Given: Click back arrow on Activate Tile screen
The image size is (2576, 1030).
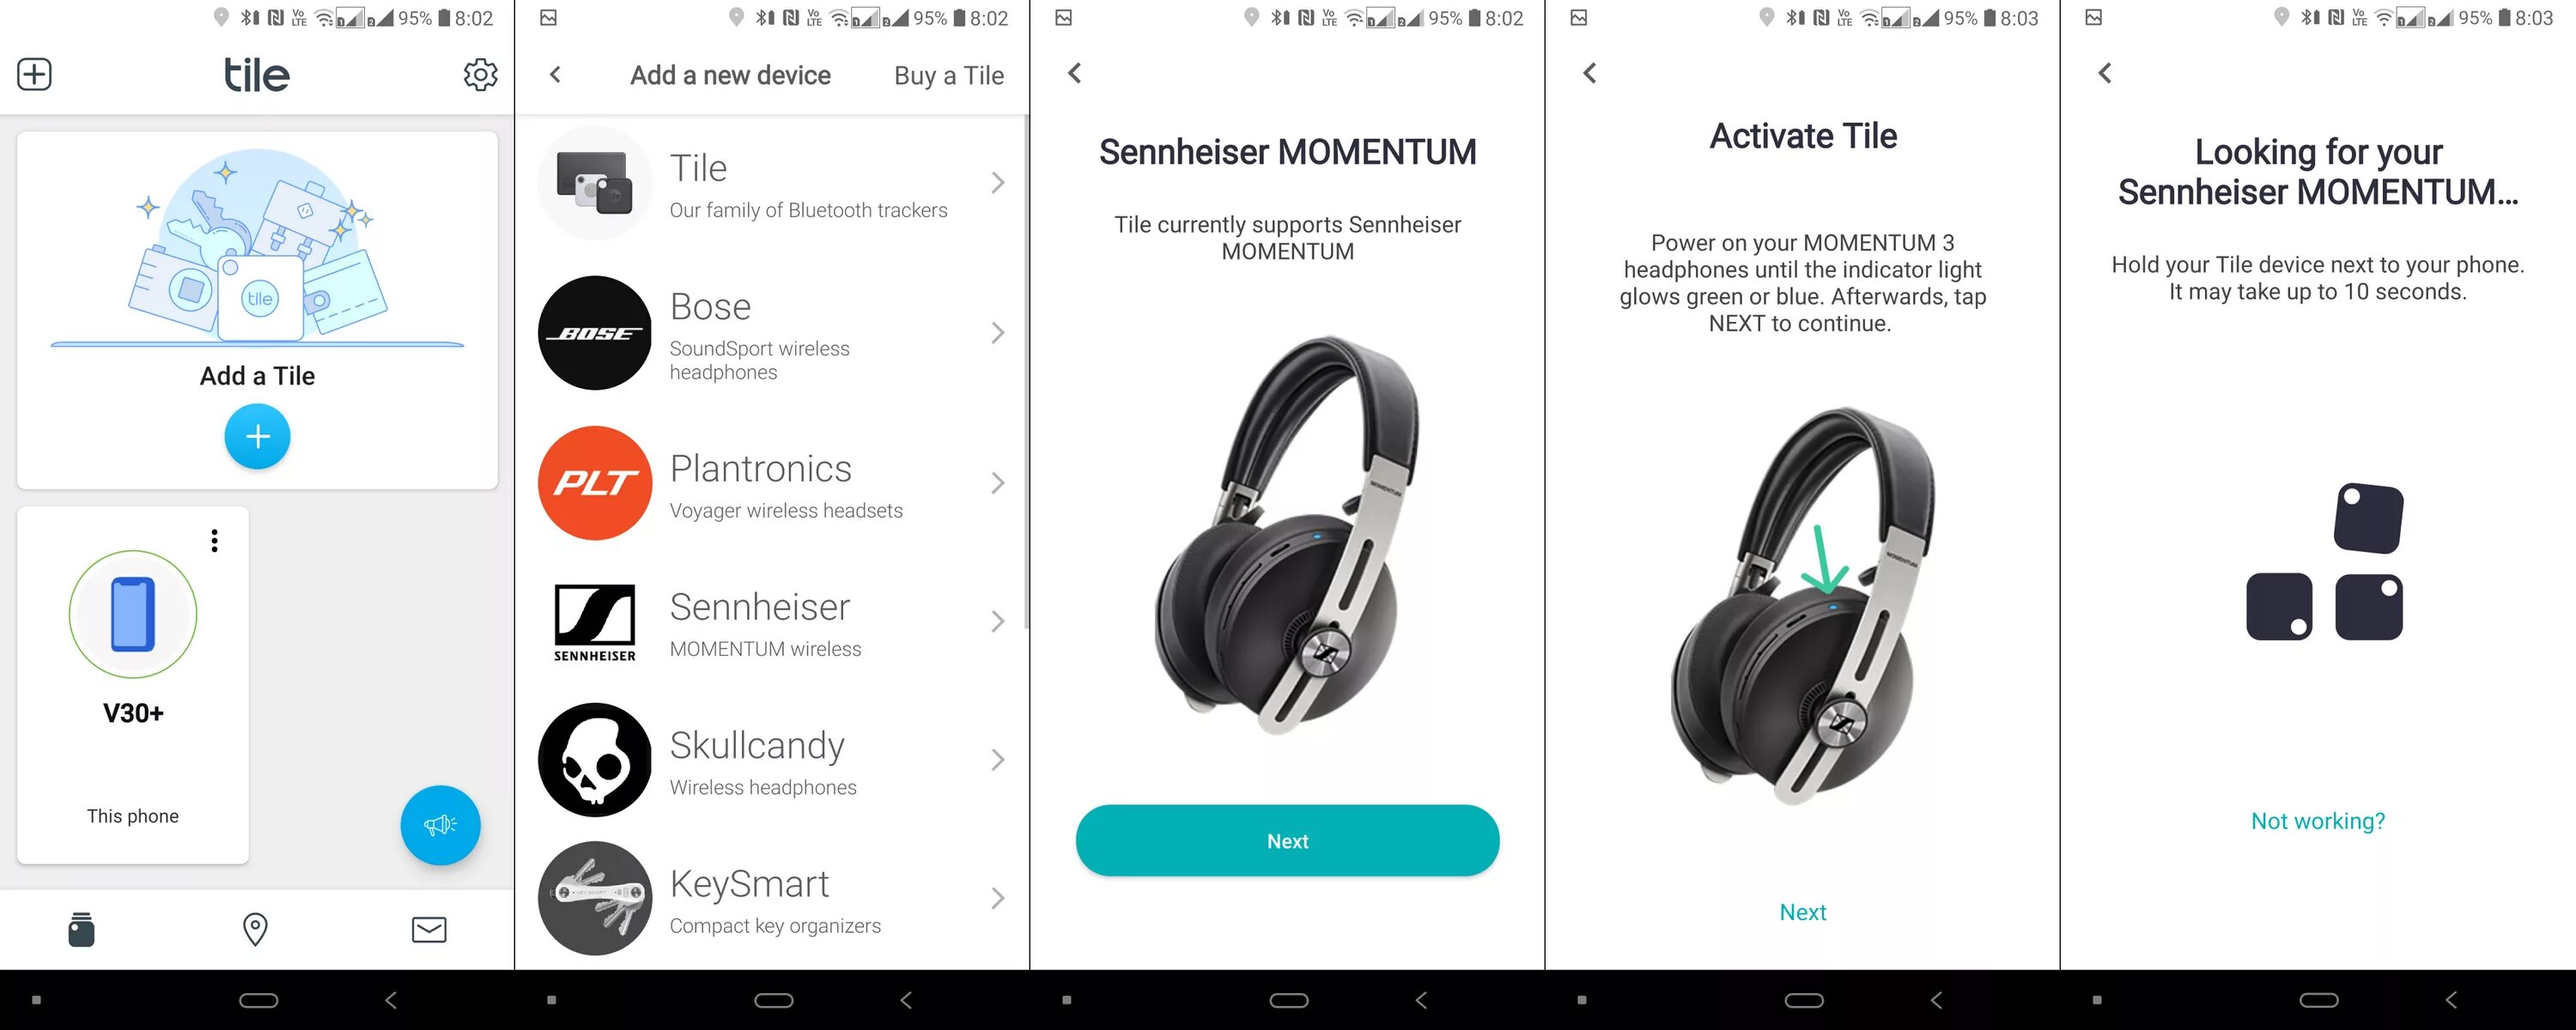Looking at the screenshot, I should click(1589, 72).
